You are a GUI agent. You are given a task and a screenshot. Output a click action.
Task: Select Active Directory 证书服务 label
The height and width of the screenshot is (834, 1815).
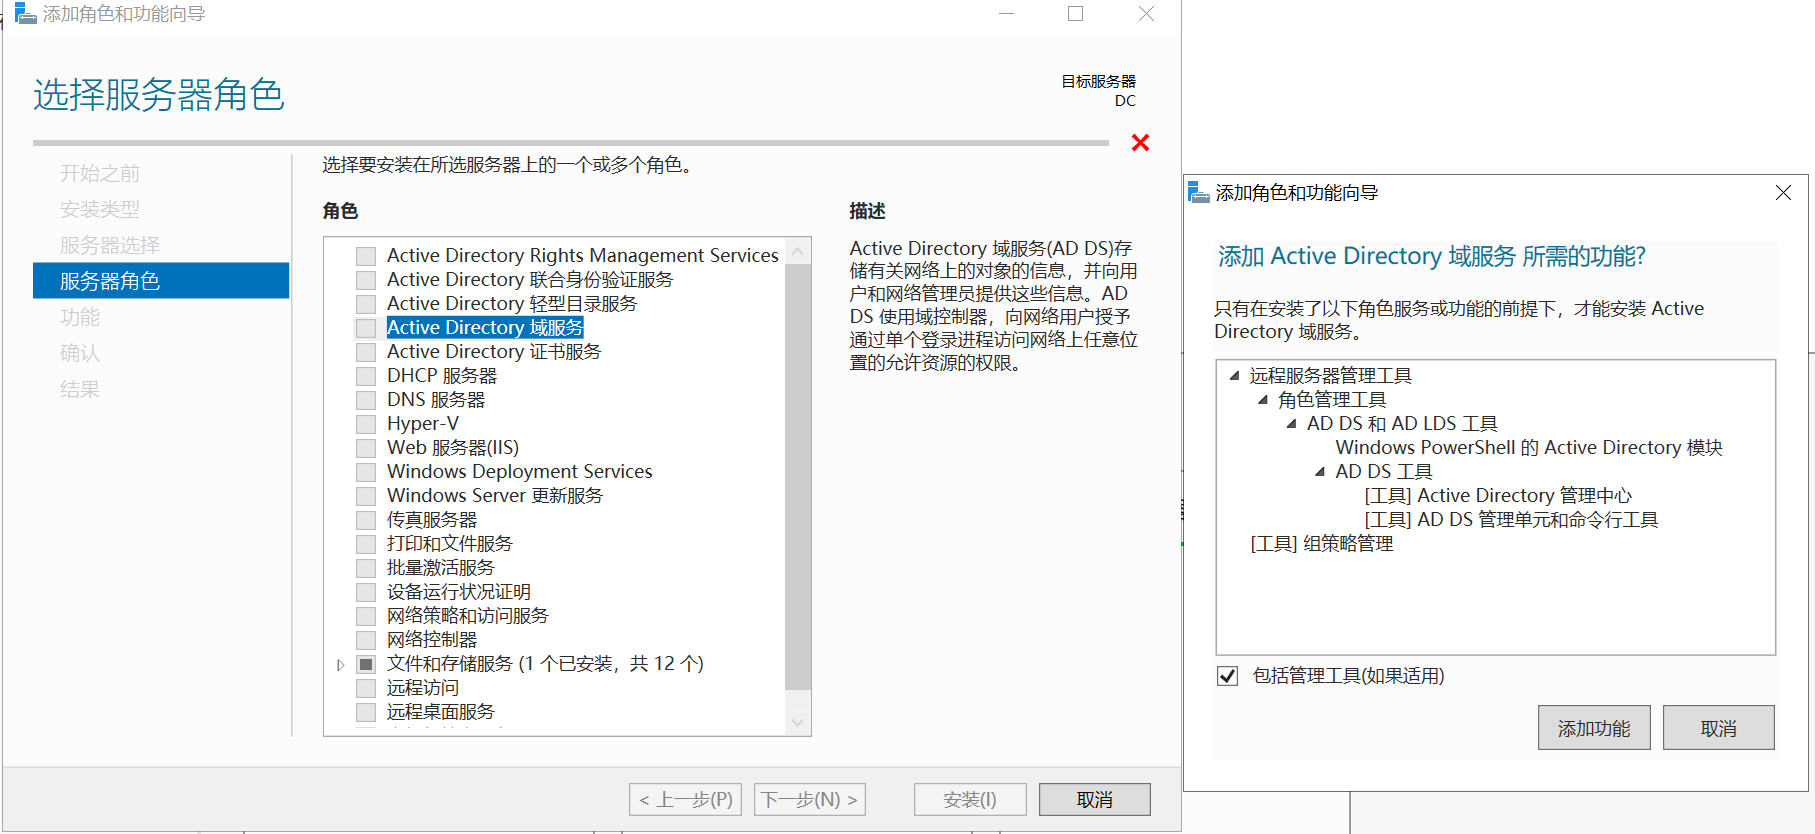tap(494, 352)
